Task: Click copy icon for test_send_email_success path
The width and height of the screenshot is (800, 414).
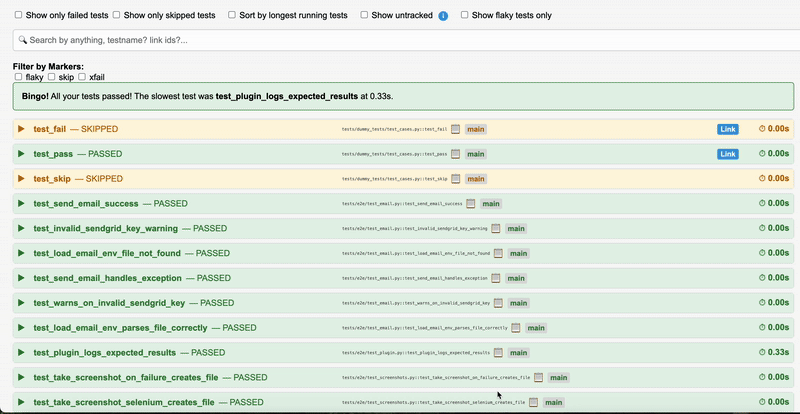Action: point(472,204)
